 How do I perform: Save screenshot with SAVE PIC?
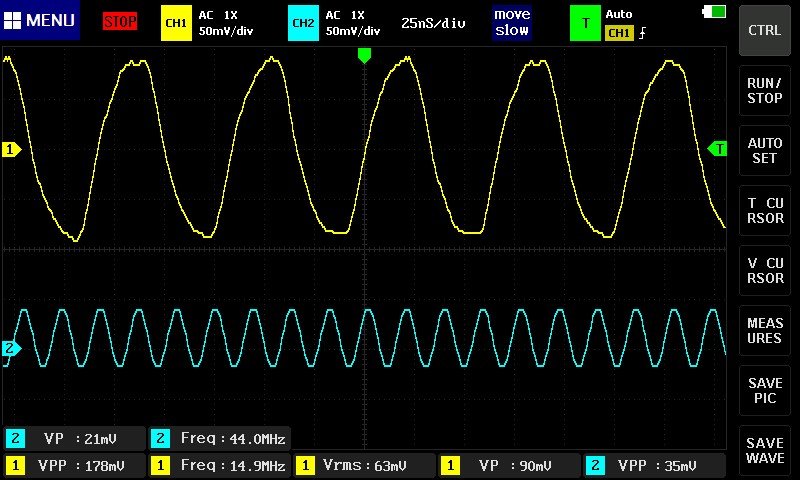click(x=765, y=391)
